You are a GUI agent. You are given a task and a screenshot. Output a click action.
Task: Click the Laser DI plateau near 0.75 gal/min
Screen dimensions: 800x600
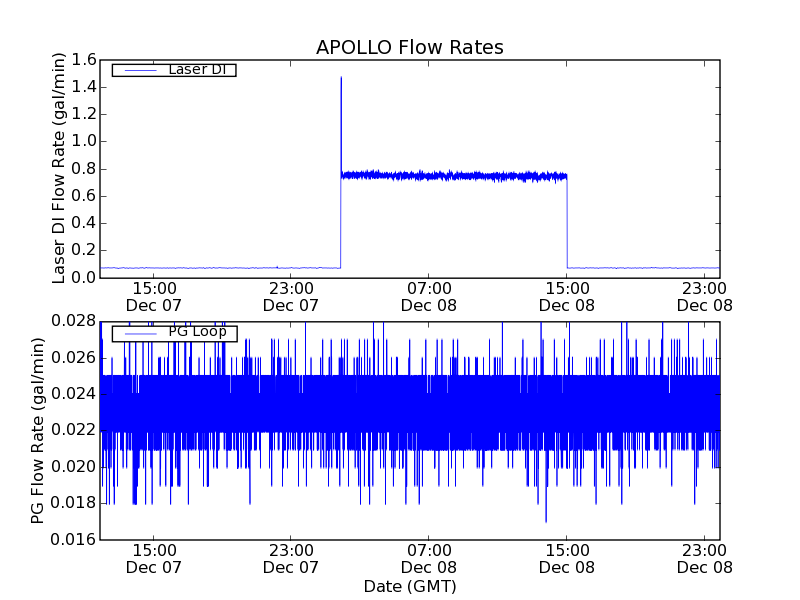coord(450,176)
